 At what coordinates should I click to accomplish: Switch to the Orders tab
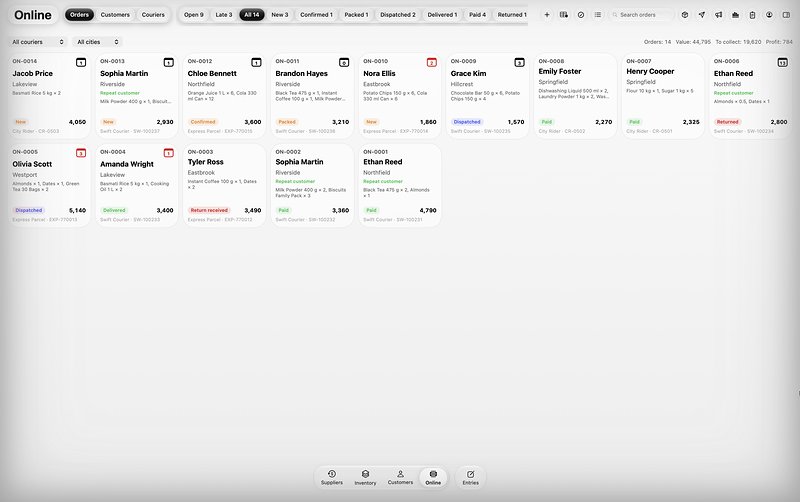tap(79, 15)
